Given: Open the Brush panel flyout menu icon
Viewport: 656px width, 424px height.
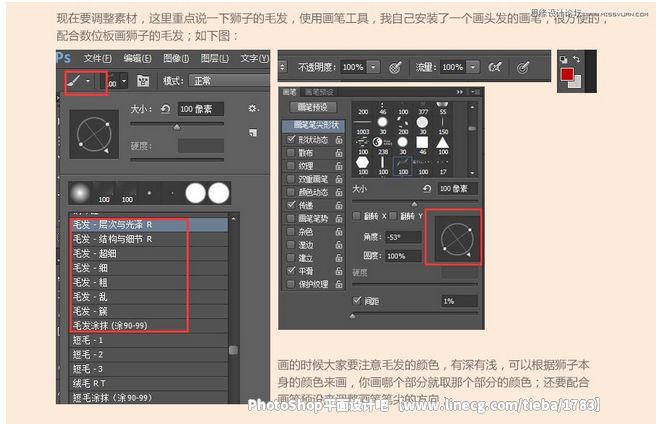Looking at the screenshot, I should click(x=475, y=92).
